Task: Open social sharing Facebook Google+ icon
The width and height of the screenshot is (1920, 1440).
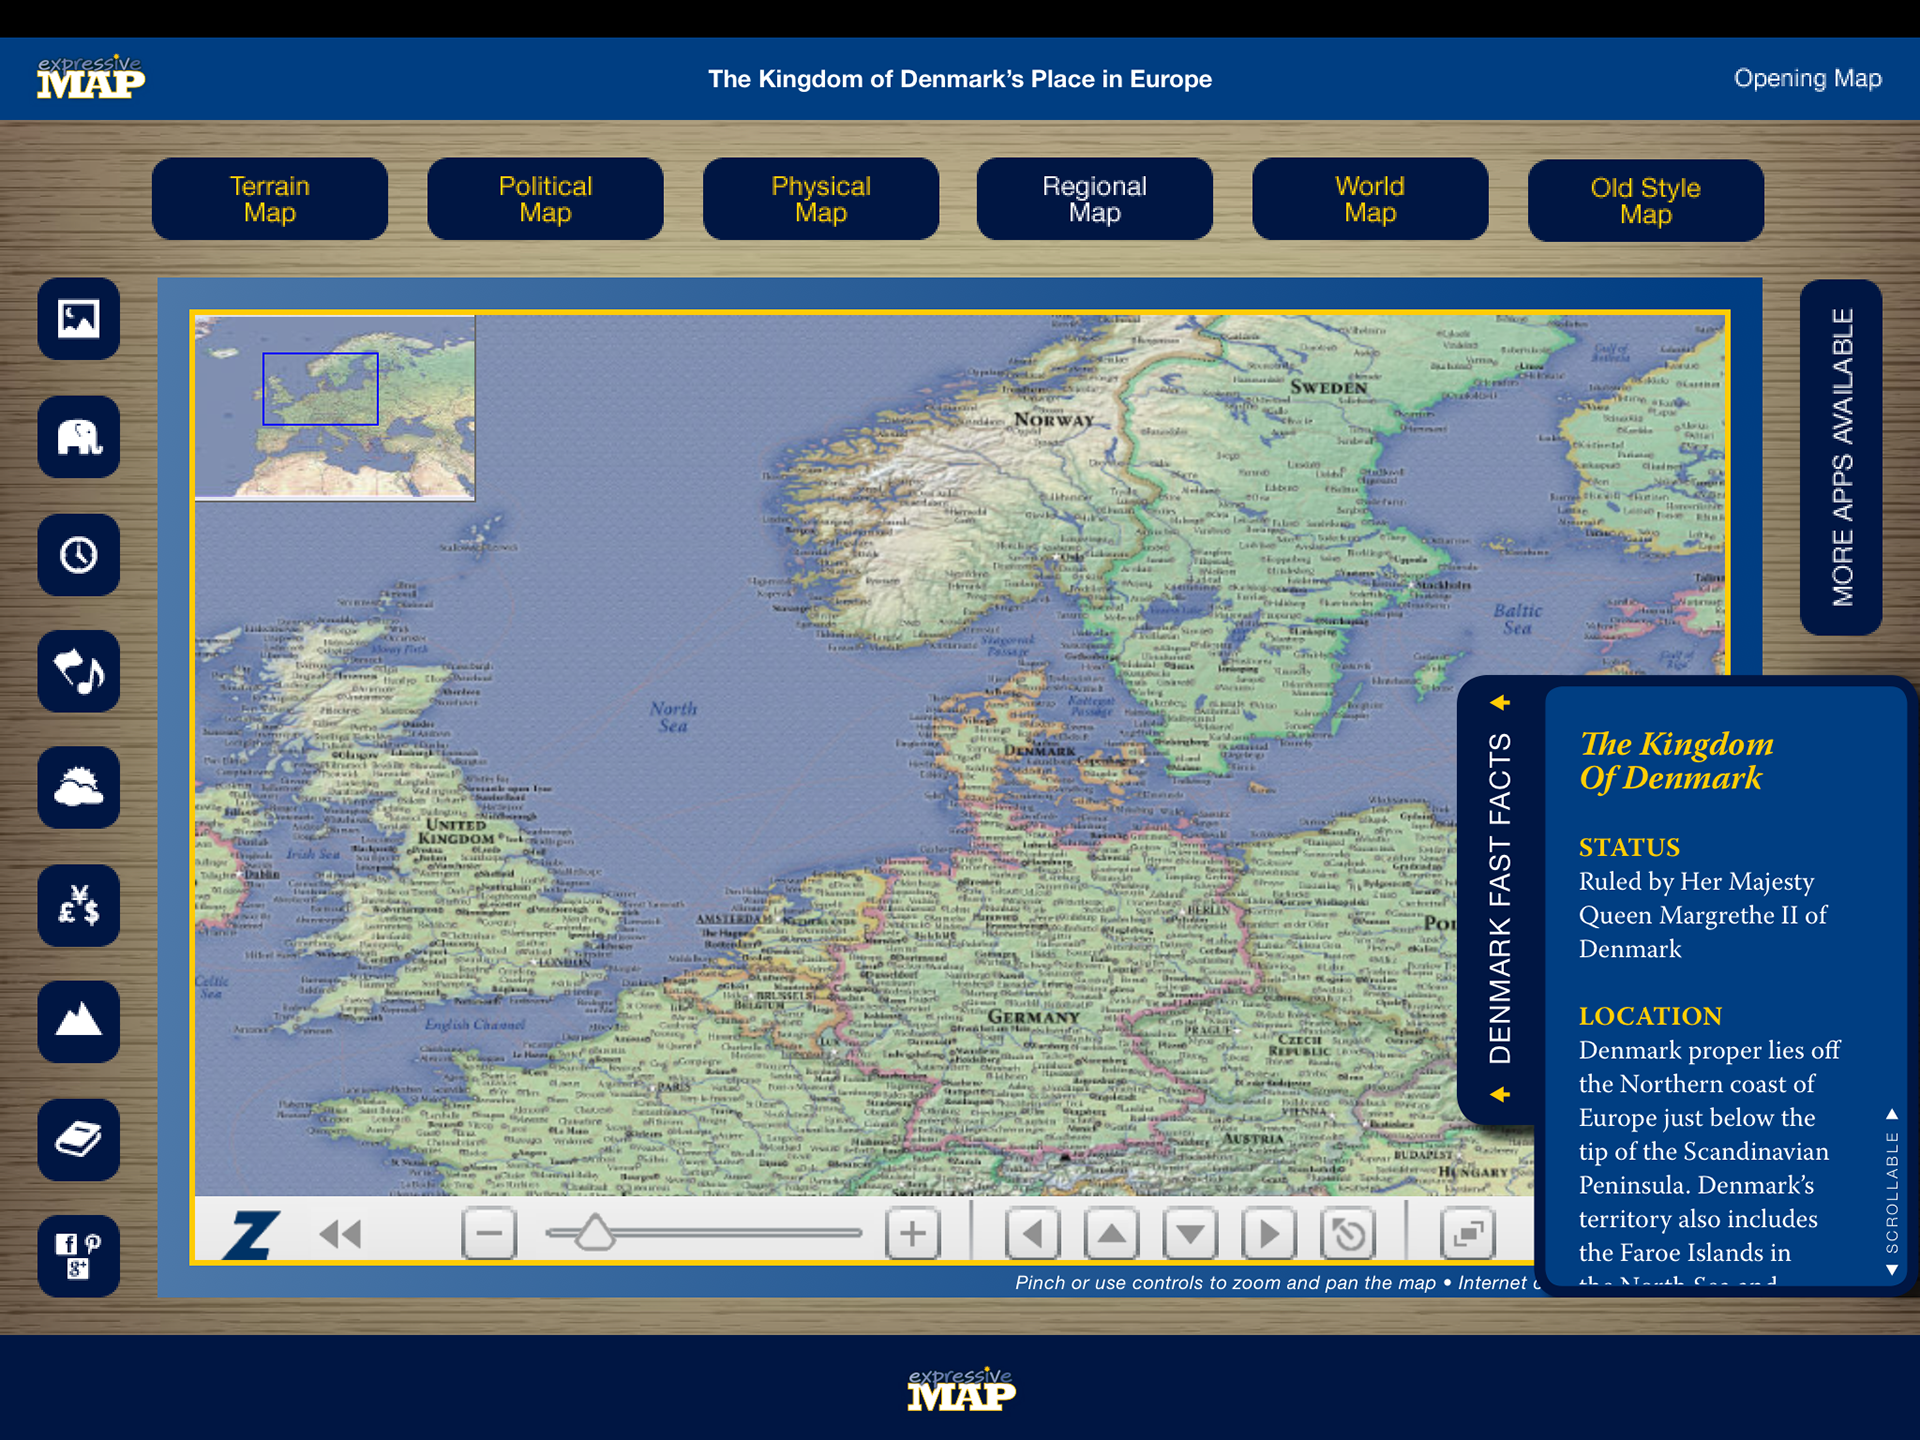Action: point(78,1256)
